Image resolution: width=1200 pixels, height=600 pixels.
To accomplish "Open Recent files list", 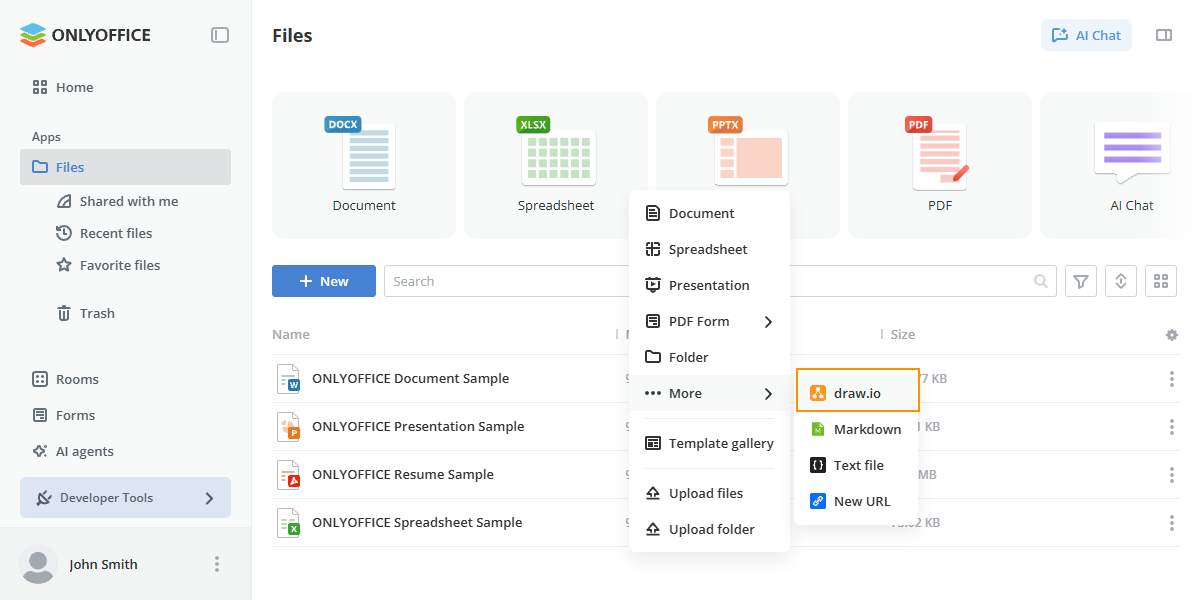I will [x=104, y=233].
